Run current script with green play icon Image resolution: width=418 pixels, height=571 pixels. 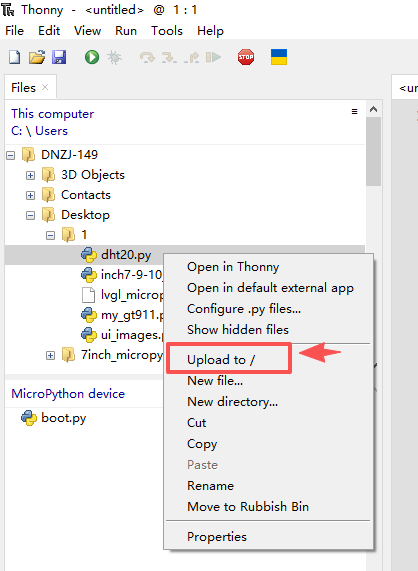92,57
